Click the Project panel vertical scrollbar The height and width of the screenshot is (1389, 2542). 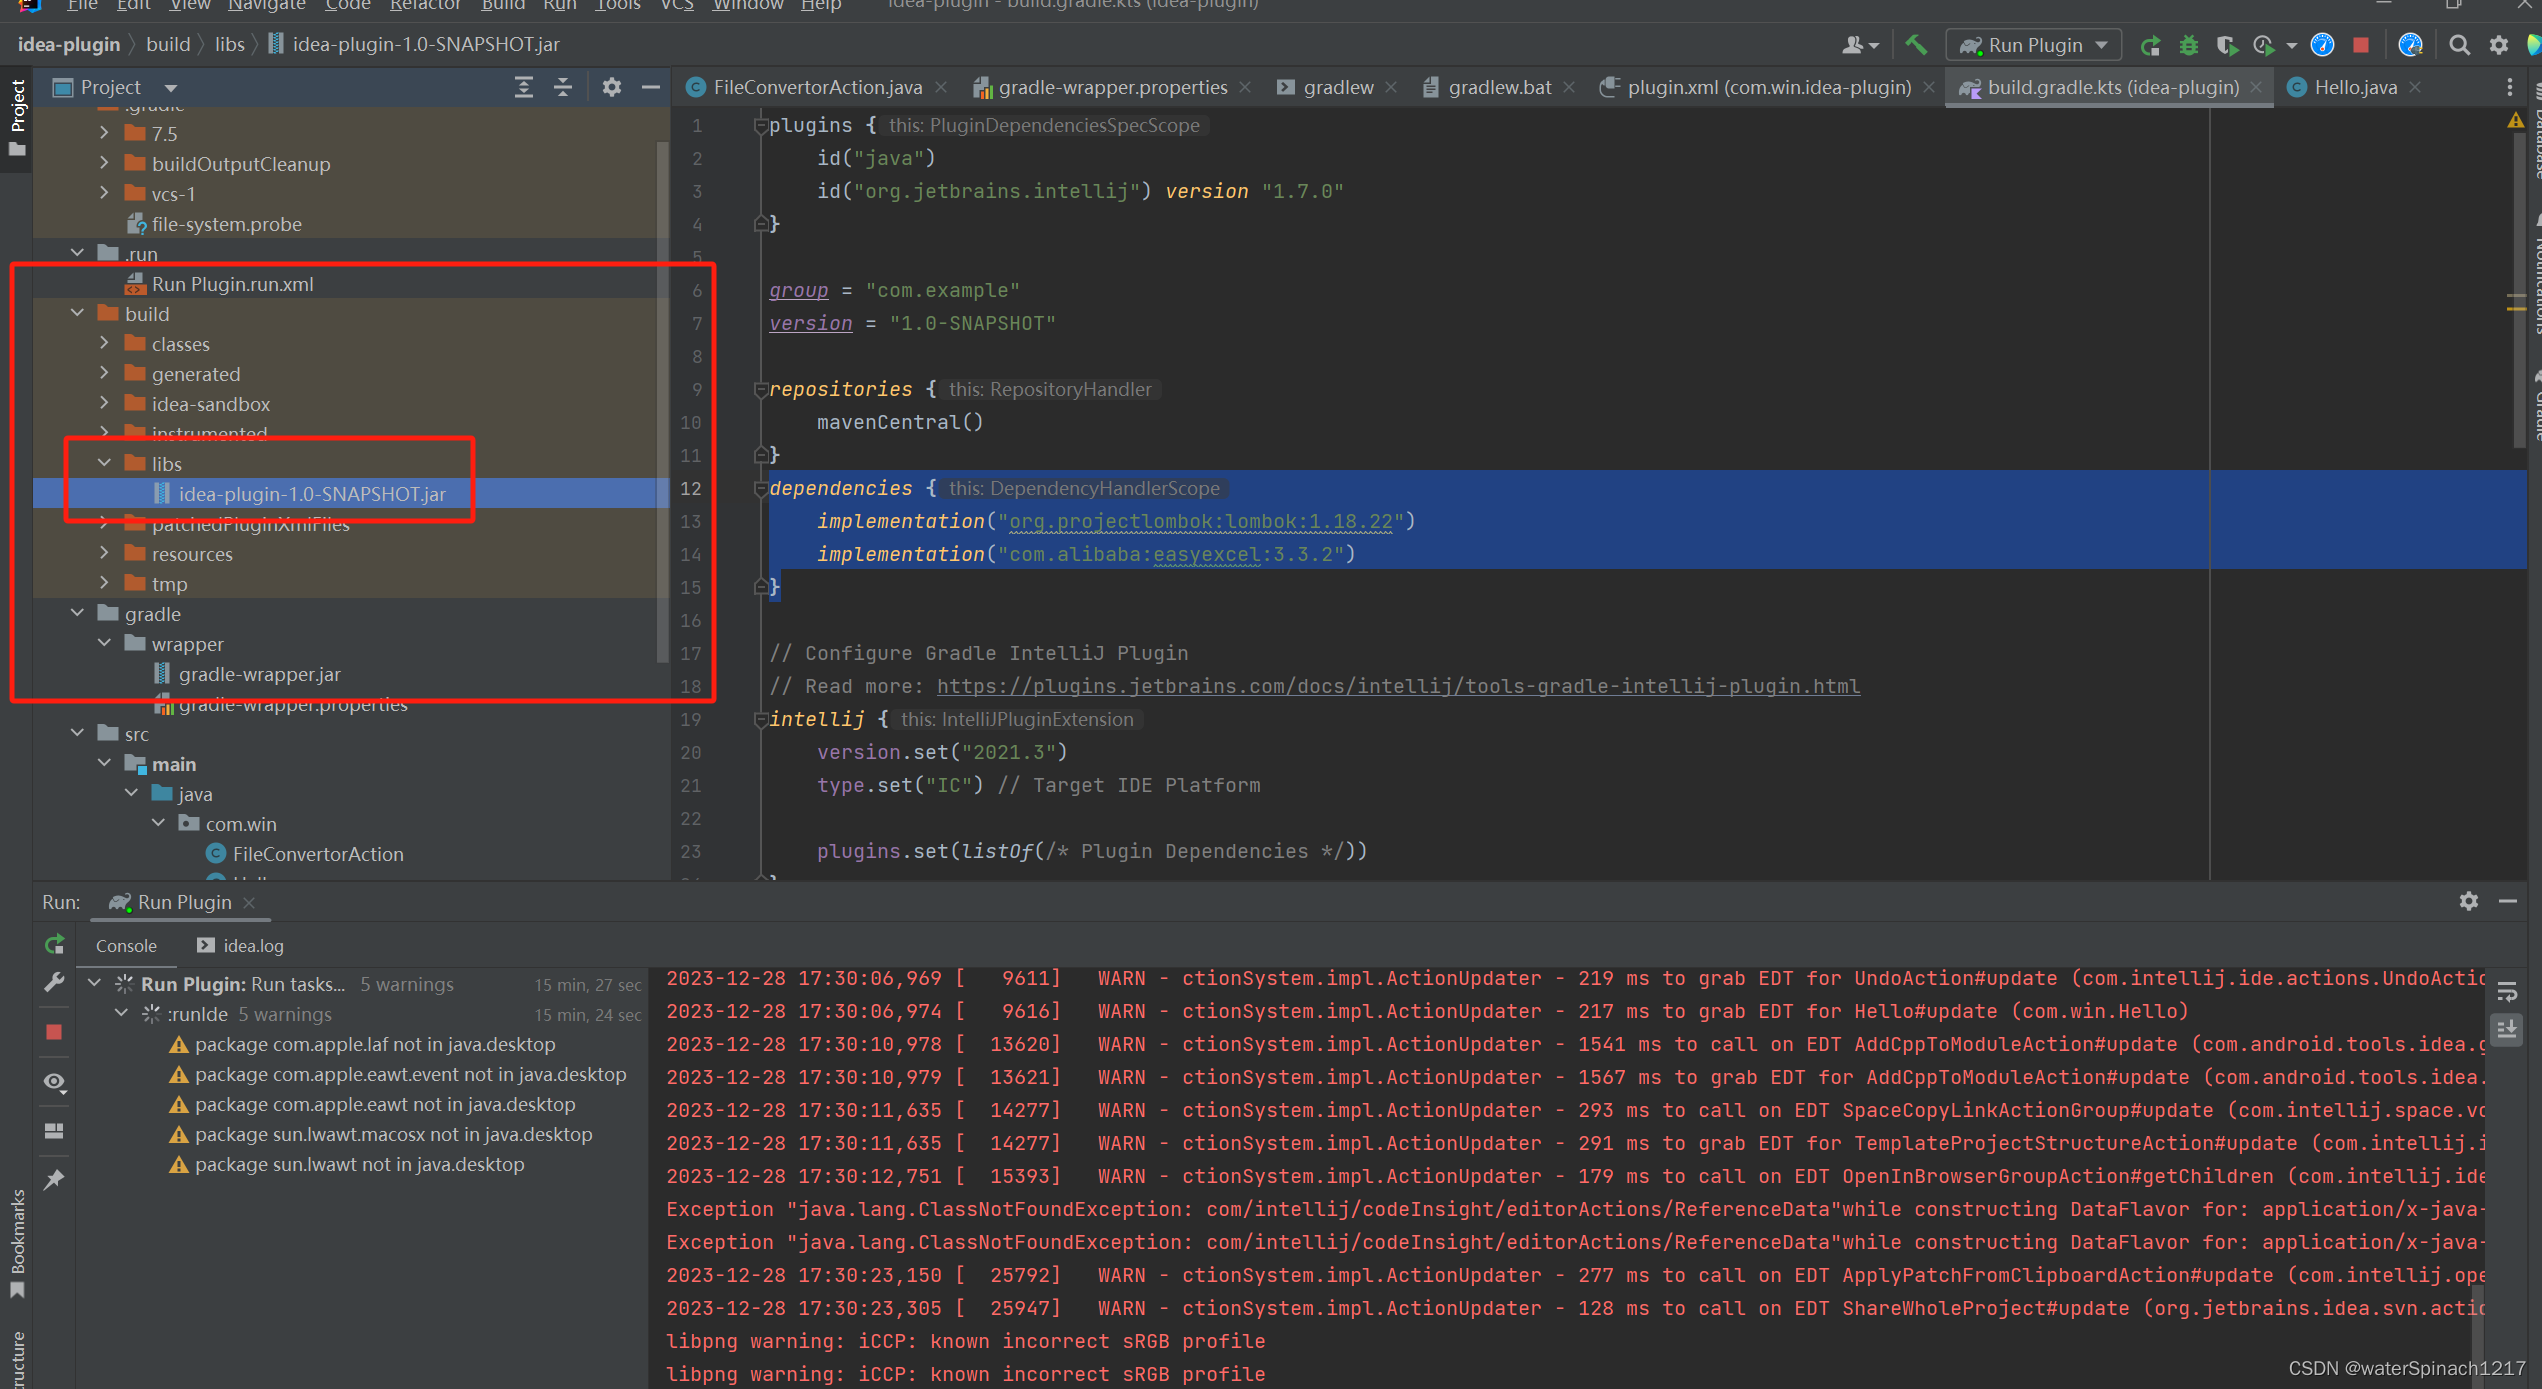(x=661, y=400)
